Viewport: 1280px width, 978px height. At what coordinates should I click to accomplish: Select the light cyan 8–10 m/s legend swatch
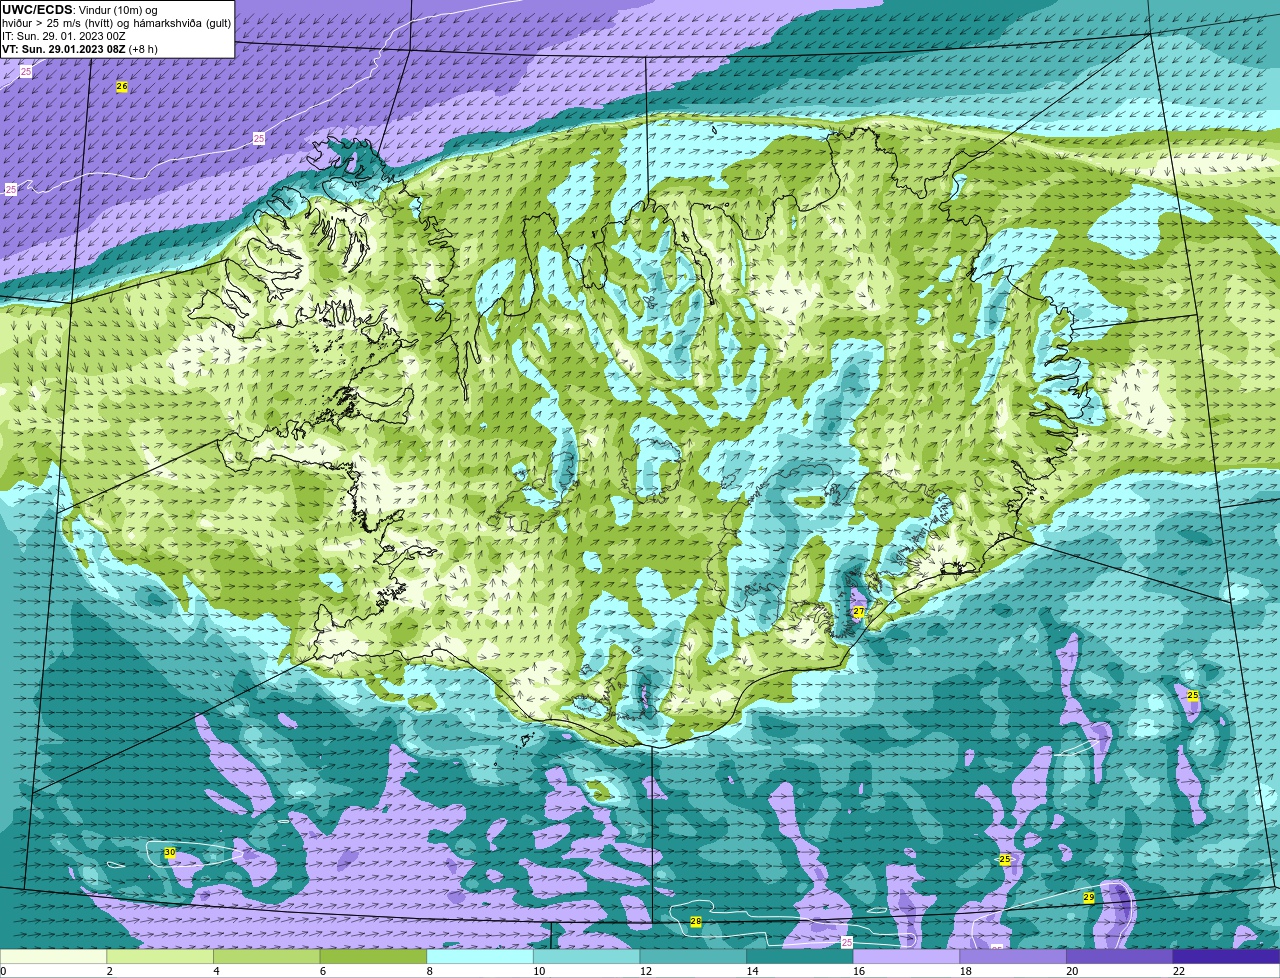pyautogui.click(x=480, y=956)
